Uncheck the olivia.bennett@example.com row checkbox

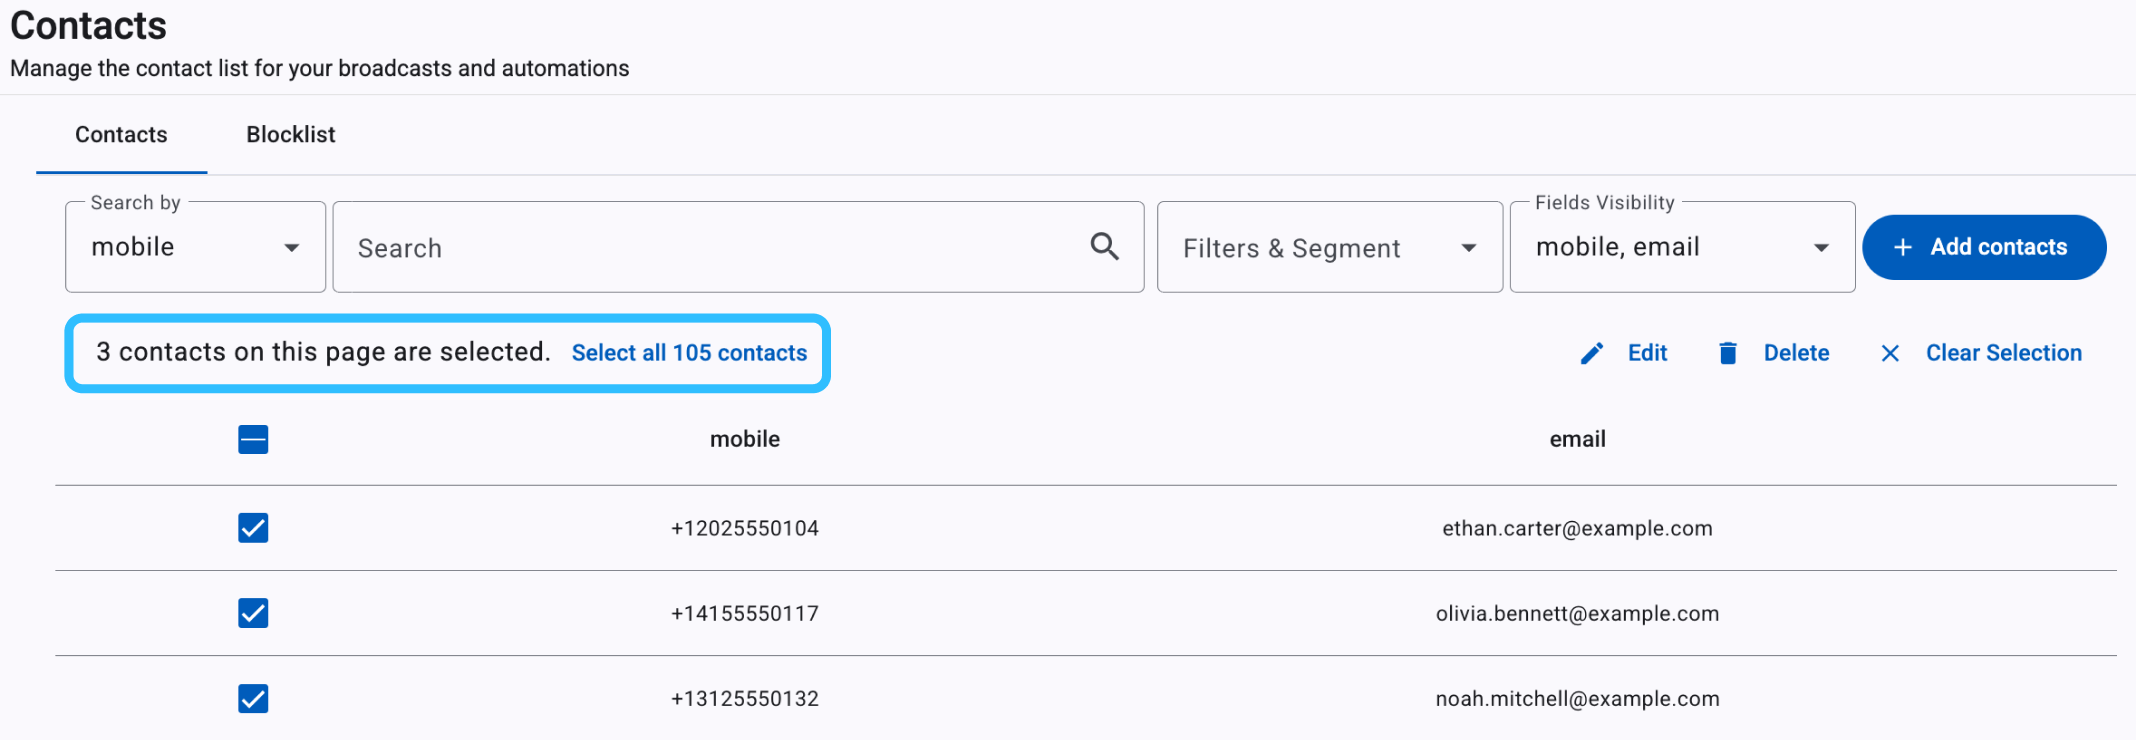(253, 613)
